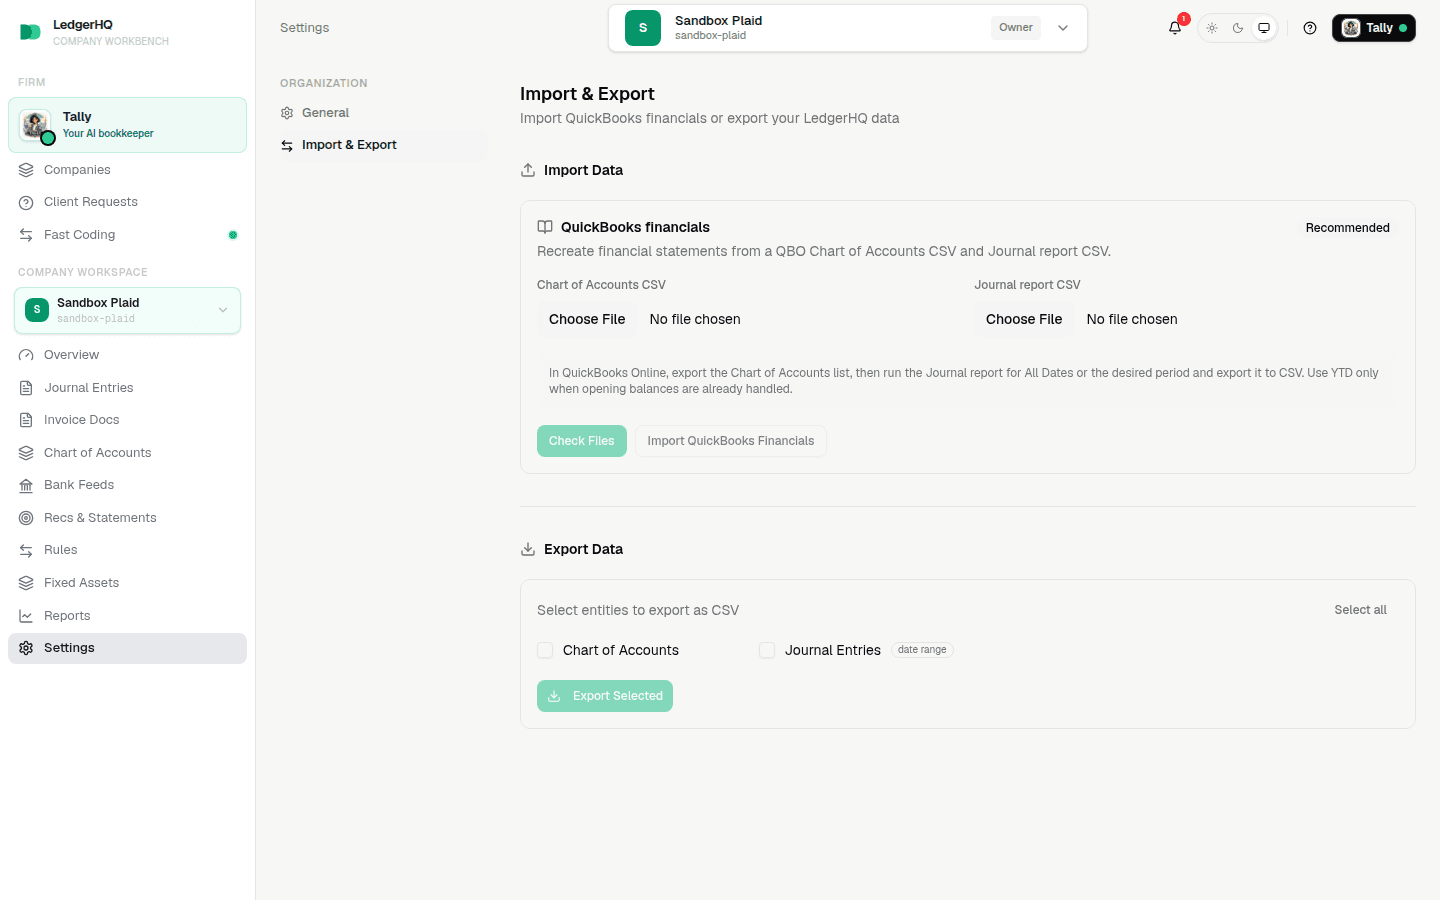
Task: Open the Tally user menu
Action: pos(1374,28)
